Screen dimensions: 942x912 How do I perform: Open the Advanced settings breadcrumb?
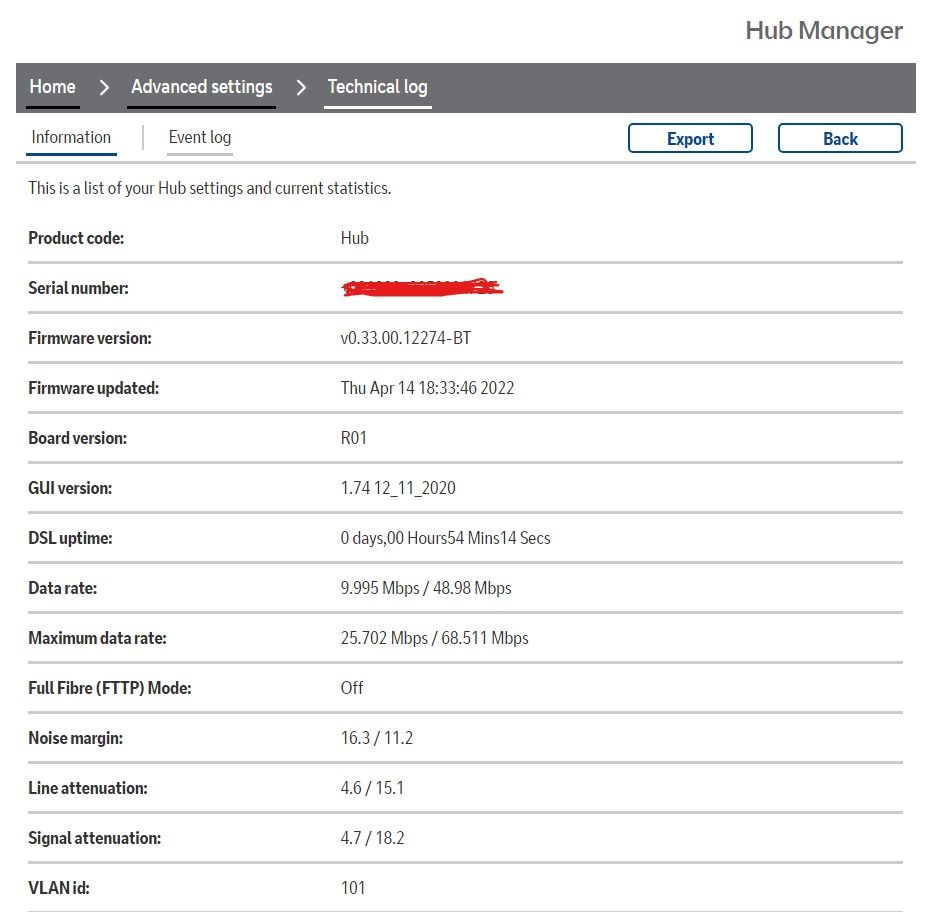tap(201, 87)
